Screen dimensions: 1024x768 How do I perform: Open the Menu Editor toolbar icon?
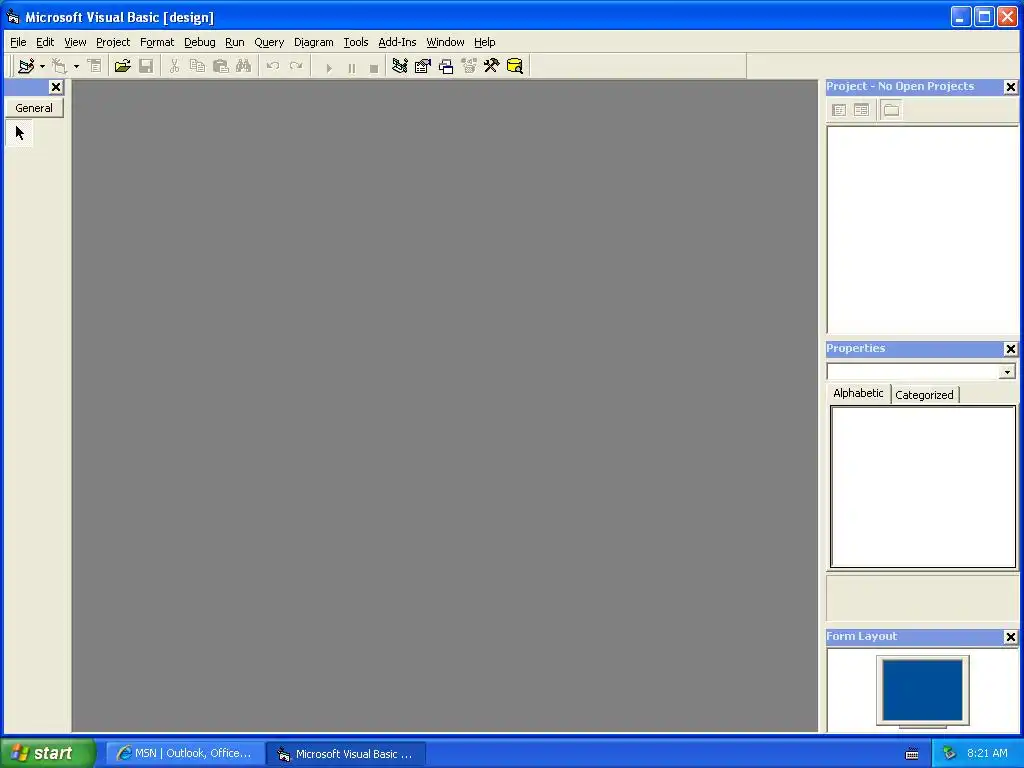(95, 66)
